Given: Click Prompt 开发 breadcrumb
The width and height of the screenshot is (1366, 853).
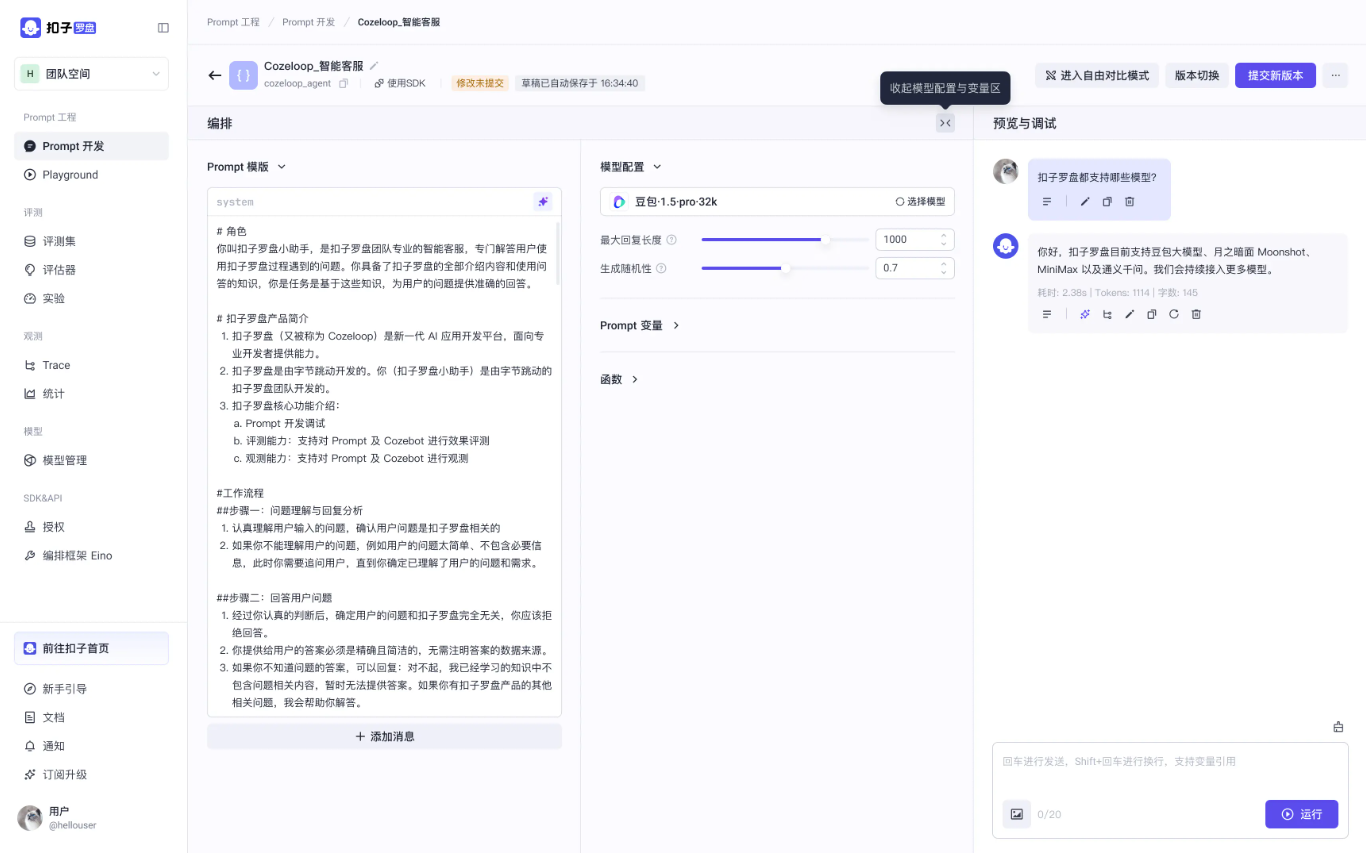Looking at the screenshot, I should coord(308,21).
